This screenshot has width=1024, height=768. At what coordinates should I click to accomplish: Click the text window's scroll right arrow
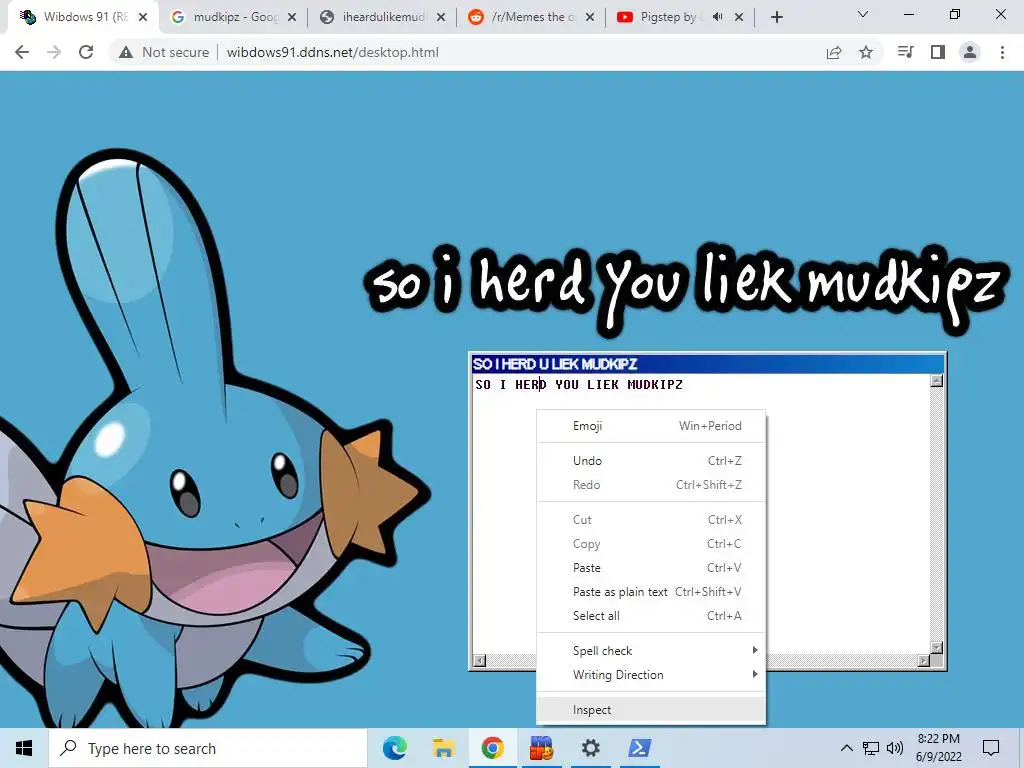click(x=923, y=661)
